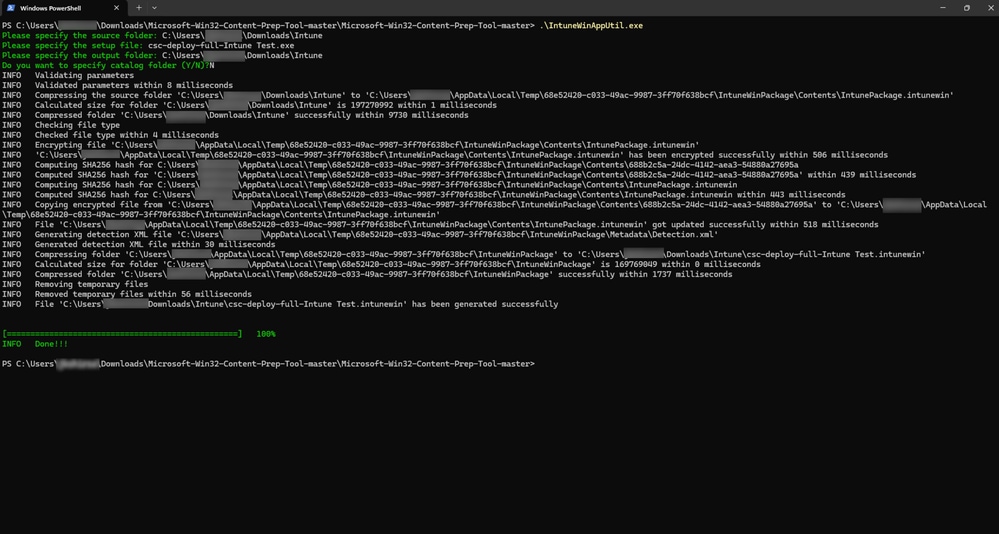Image resolution: width=999 pixels, height=534 pixels.
Task: Click the 'Encrypting file' log line
Action: point(350,145)
